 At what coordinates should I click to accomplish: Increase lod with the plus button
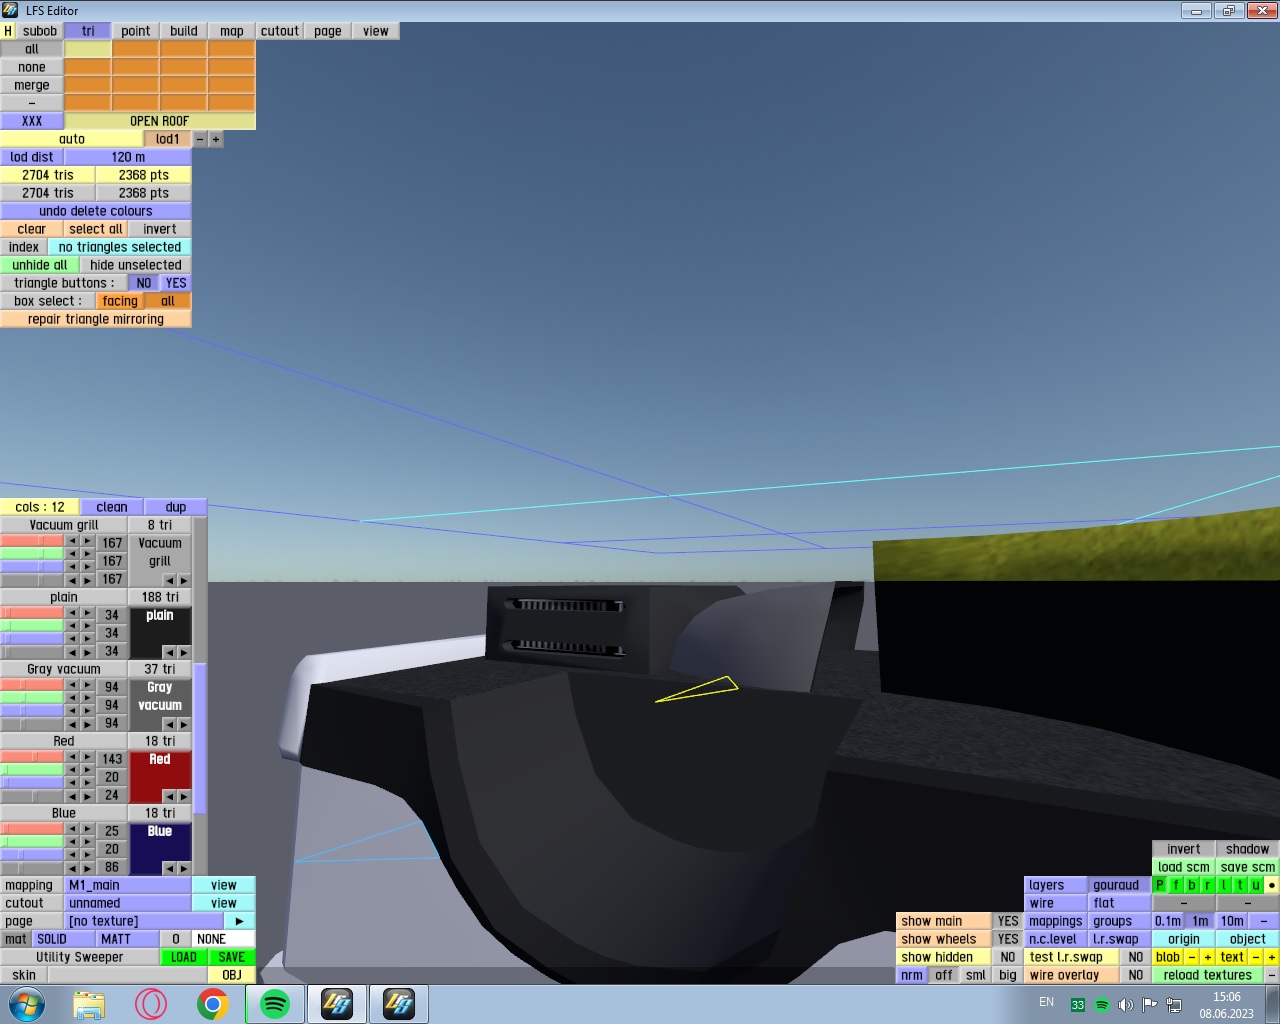coord(216,139)
